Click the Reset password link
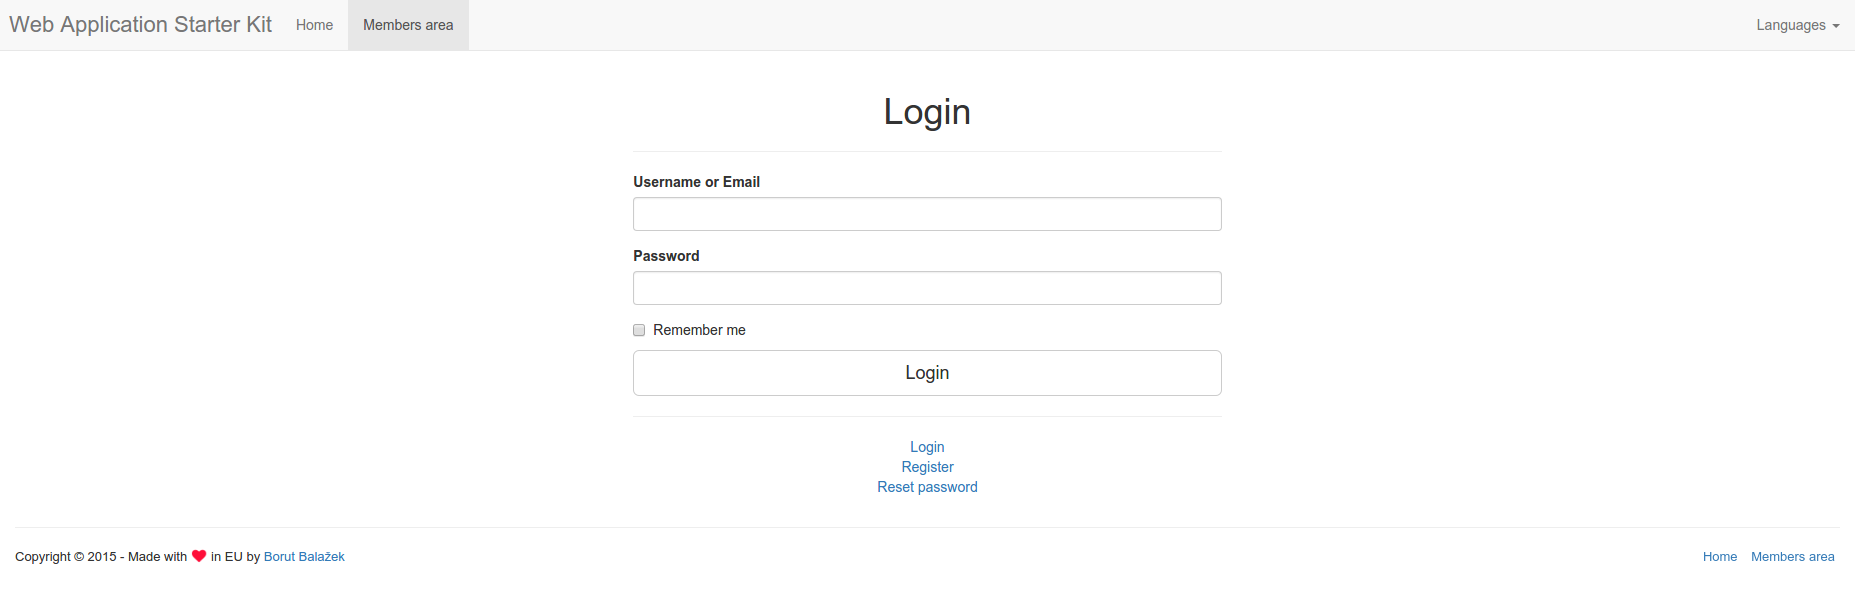Image resolution: width=1855 pixels, height=601 pixels. coord(927,487)
